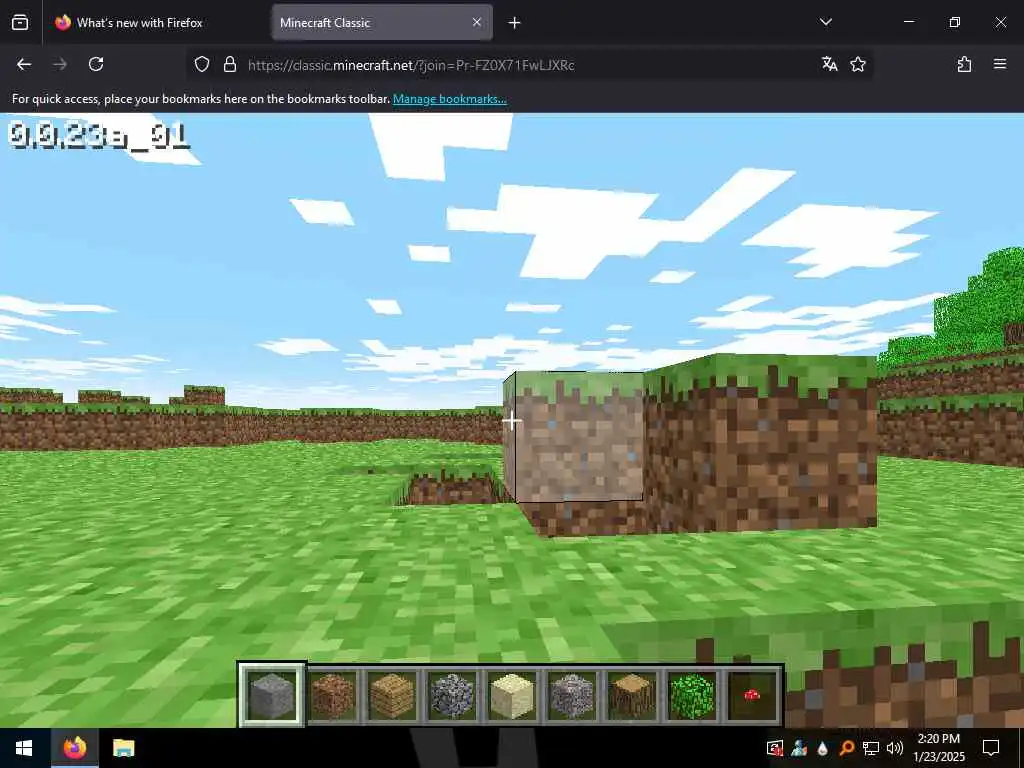Open the Firefox extensions panel

964,64
